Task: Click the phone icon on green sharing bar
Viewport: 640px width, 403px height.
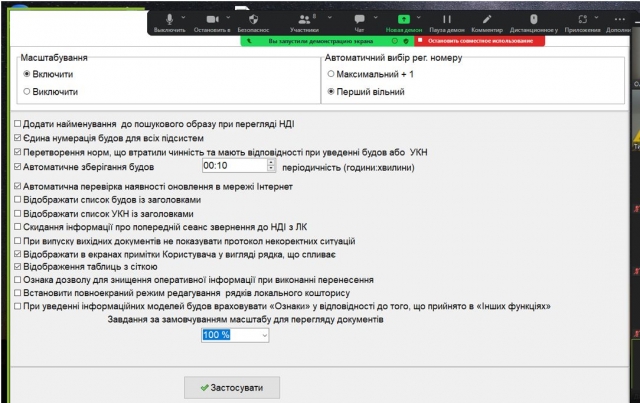Action: 249,41
